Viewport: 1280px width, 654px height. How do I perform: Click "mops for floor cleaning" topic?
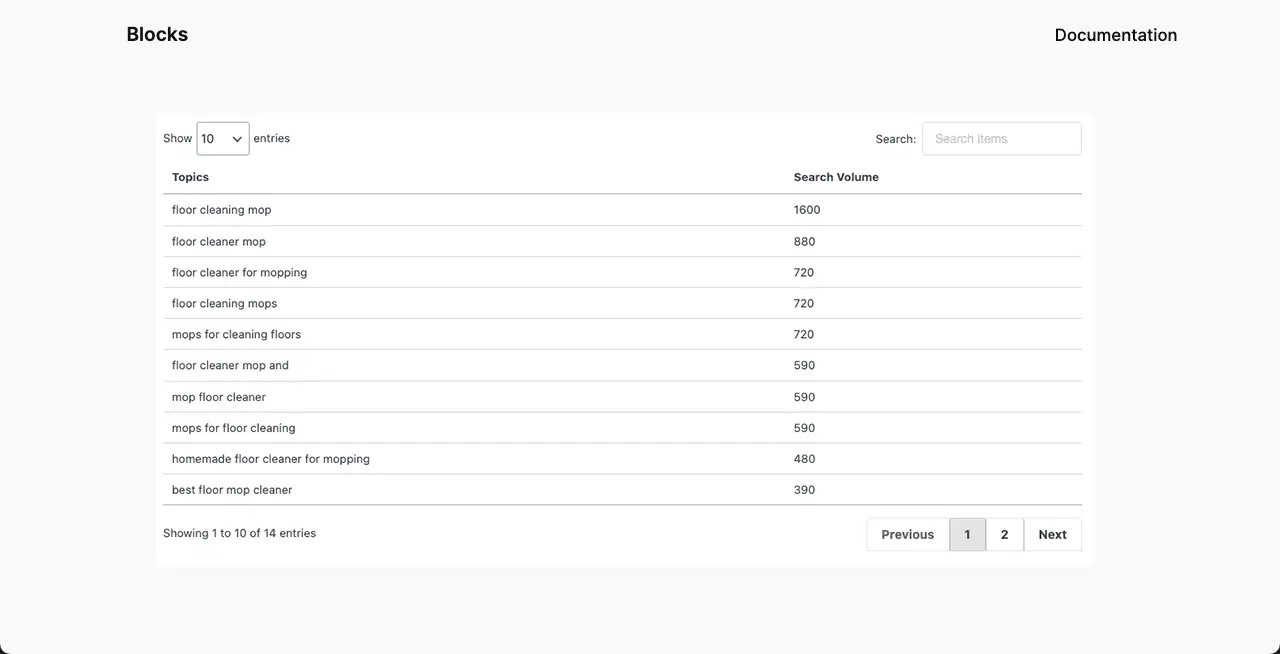233,428
